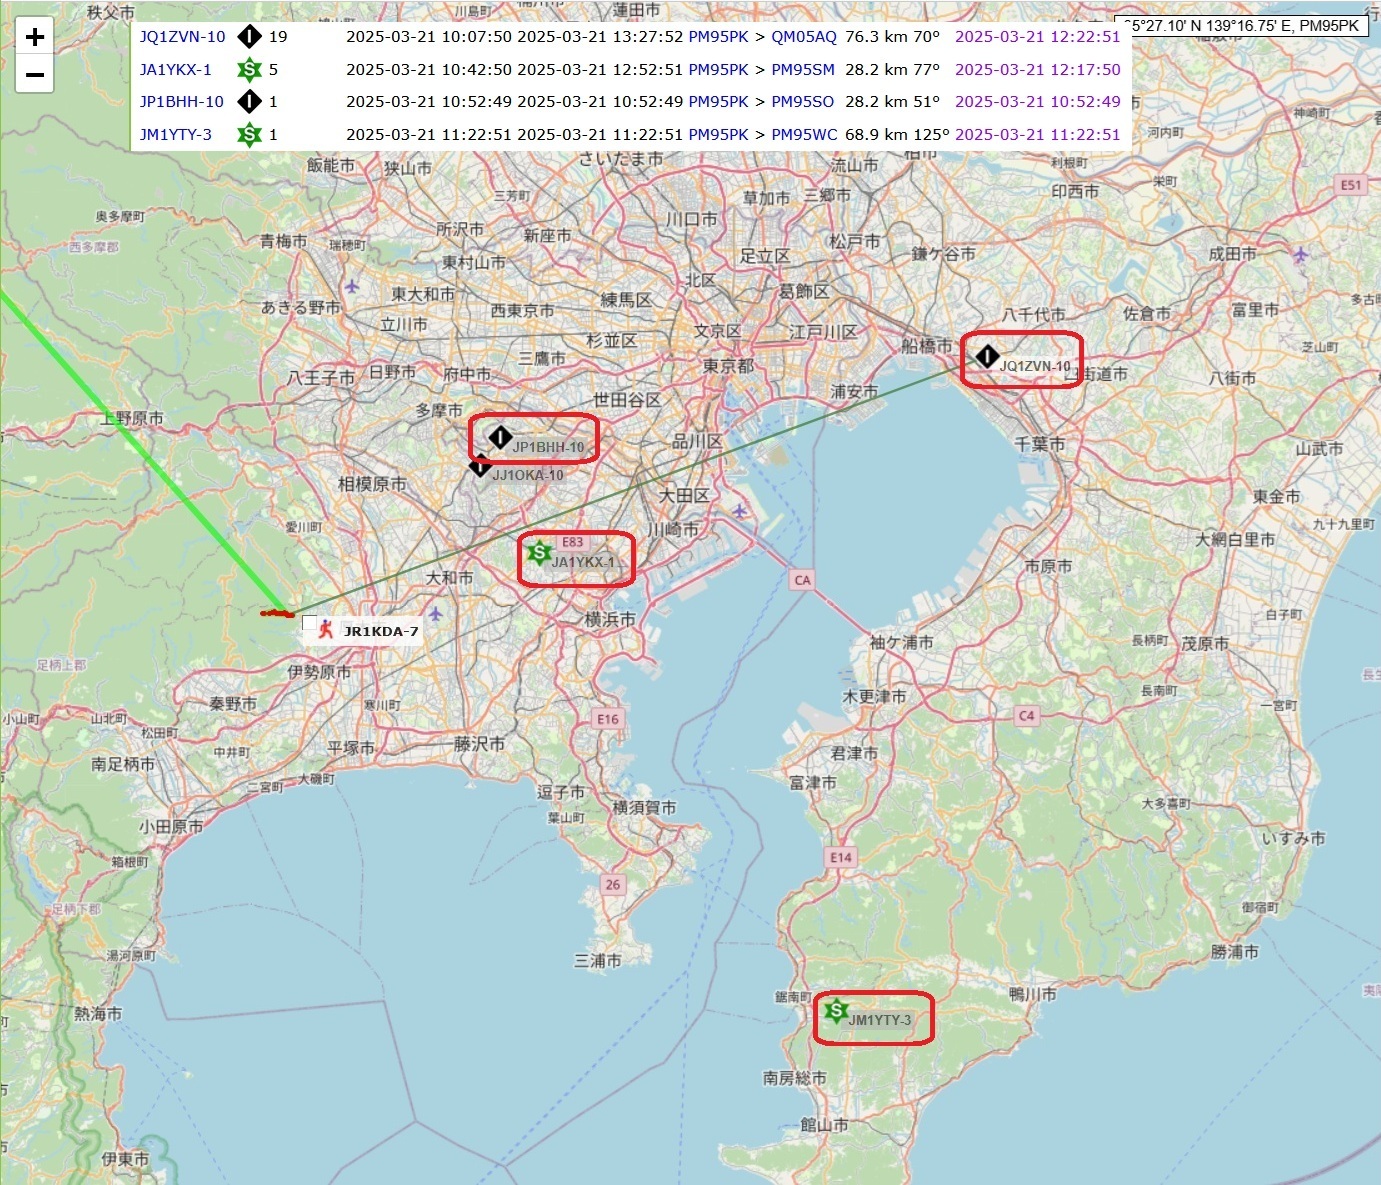Click the green S symbol beside JM1YTY-3 in list
The image size is (1381, 1185).
coord(250,134)
